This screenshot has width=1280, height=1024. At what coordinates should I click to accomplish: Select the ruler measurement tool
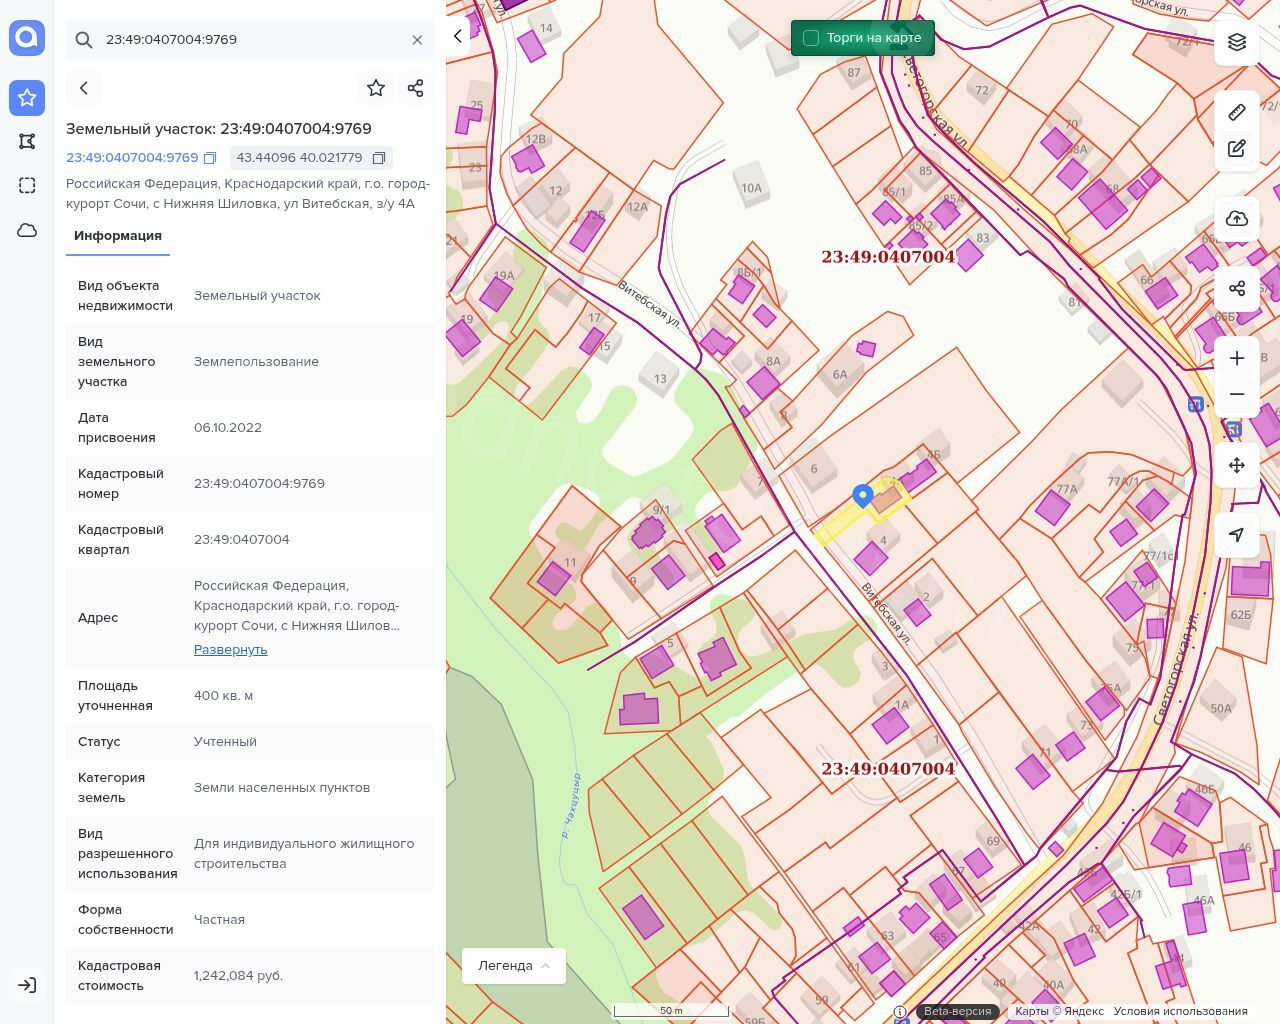click(1237, 112)
